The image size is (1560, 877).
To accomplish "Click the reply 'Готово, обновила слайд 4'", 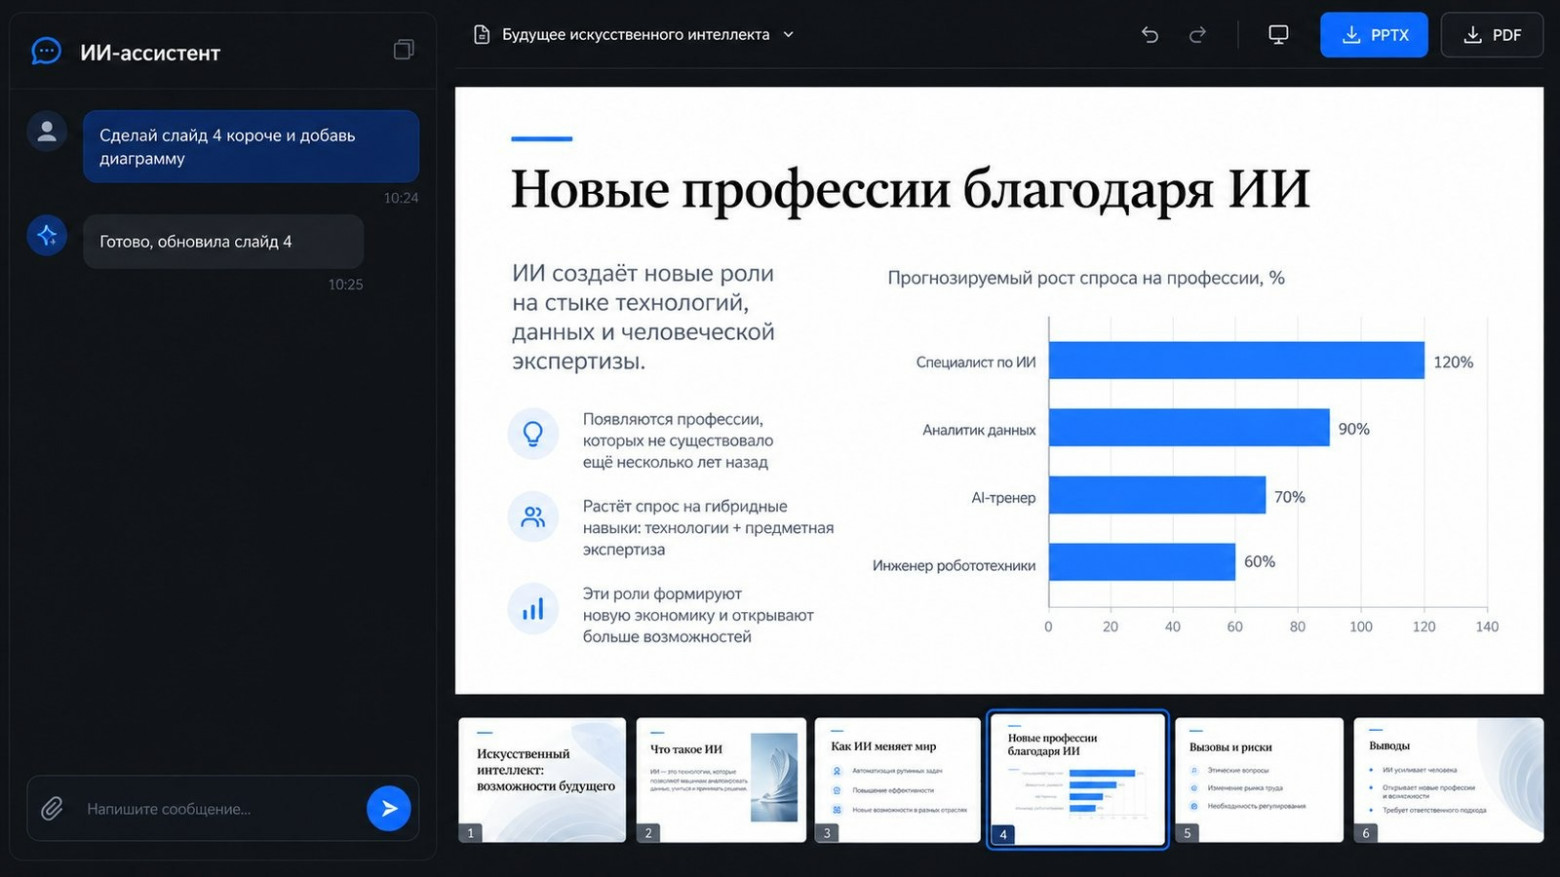I will pos(223,241).
